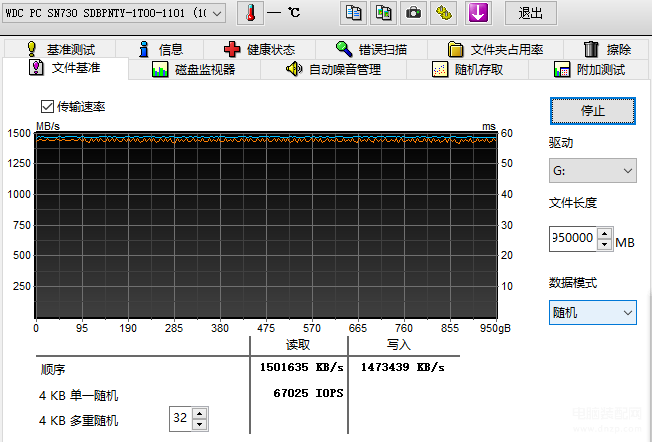Save screenshot with camera icon
This screenshot has width=652, height=442.
pos(413,13)
